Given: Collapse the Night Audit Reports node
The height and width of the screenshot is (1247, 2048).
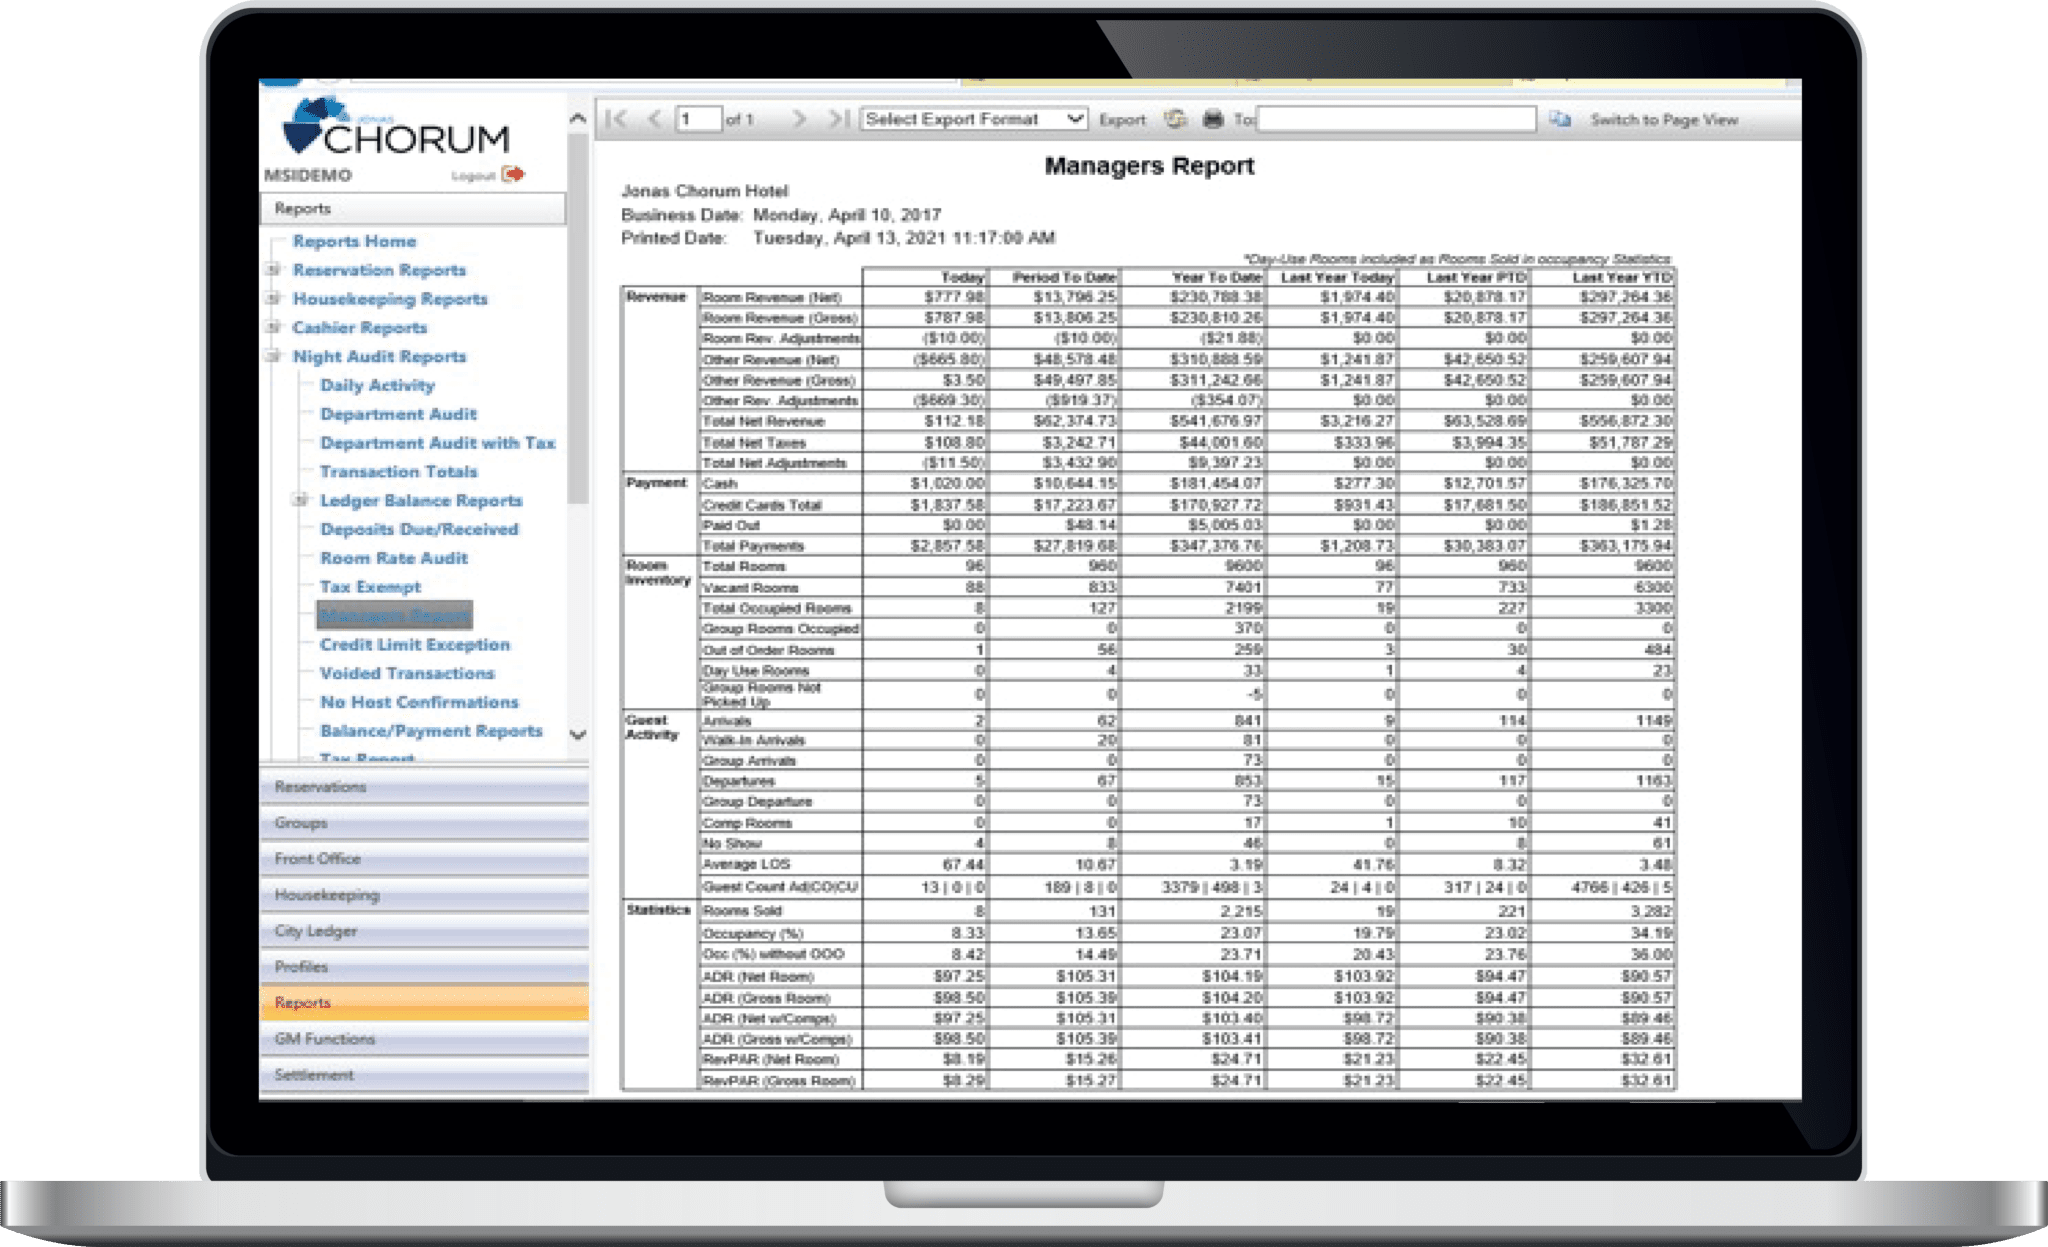Looking at the screenshot, I should coord(273,356).
